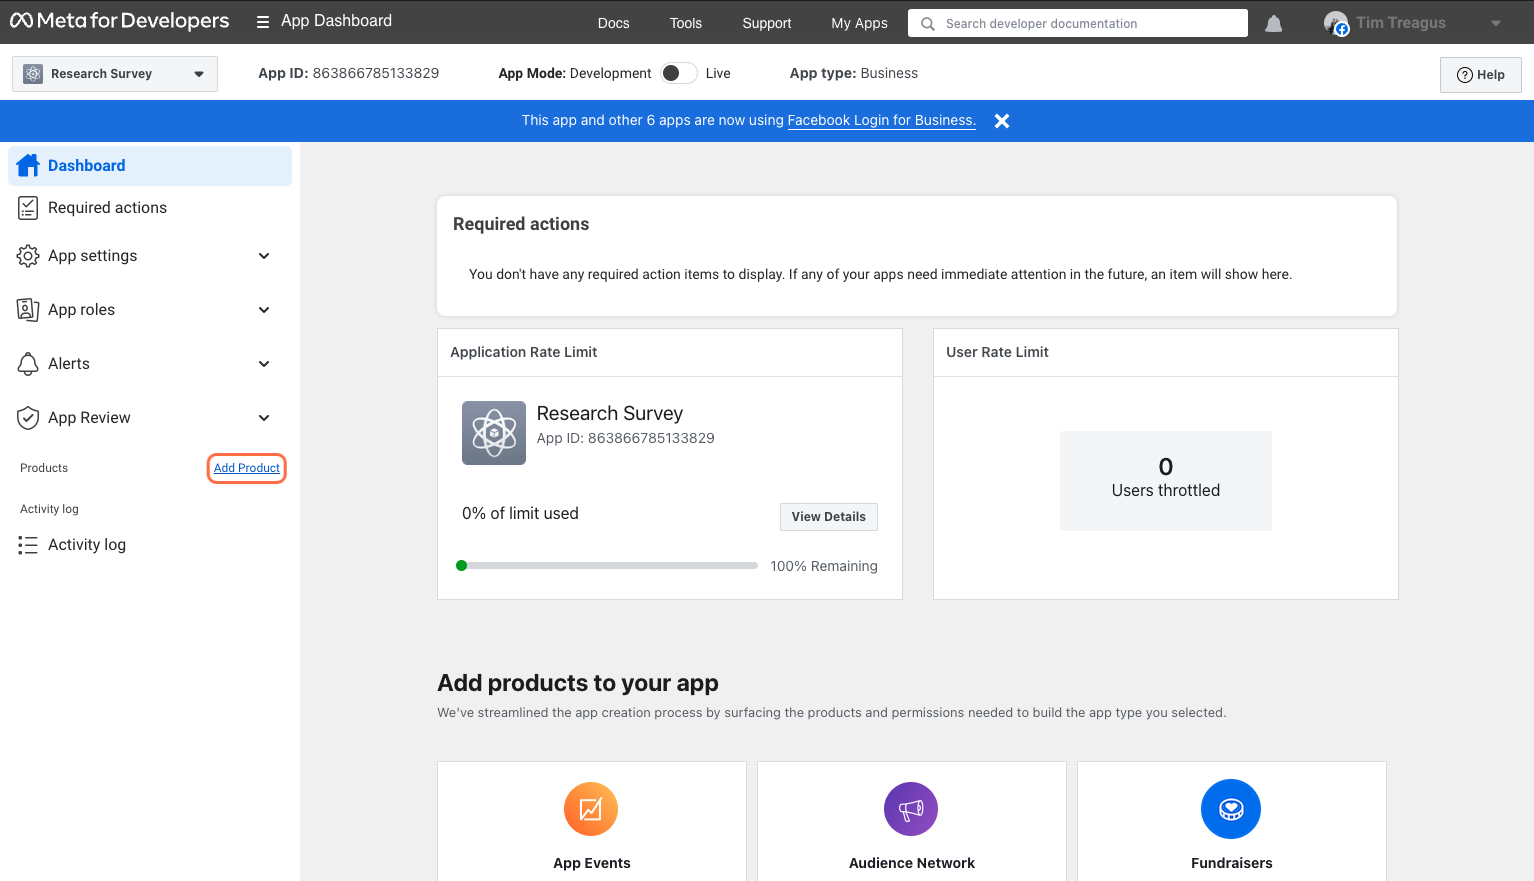
Task: Go to My Apps
Action: pos(860,23)
